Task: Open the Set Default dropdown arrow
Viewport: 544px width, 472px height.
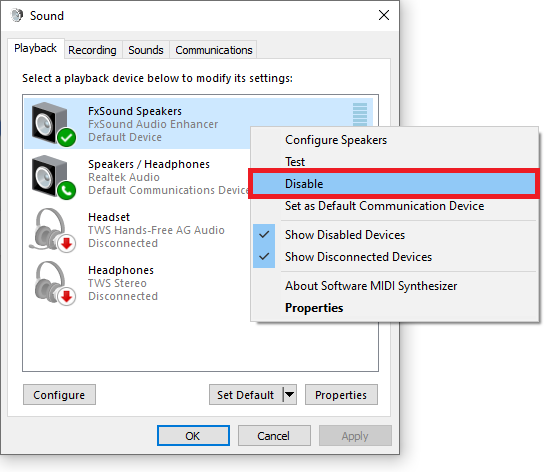Action: [290, 395]
